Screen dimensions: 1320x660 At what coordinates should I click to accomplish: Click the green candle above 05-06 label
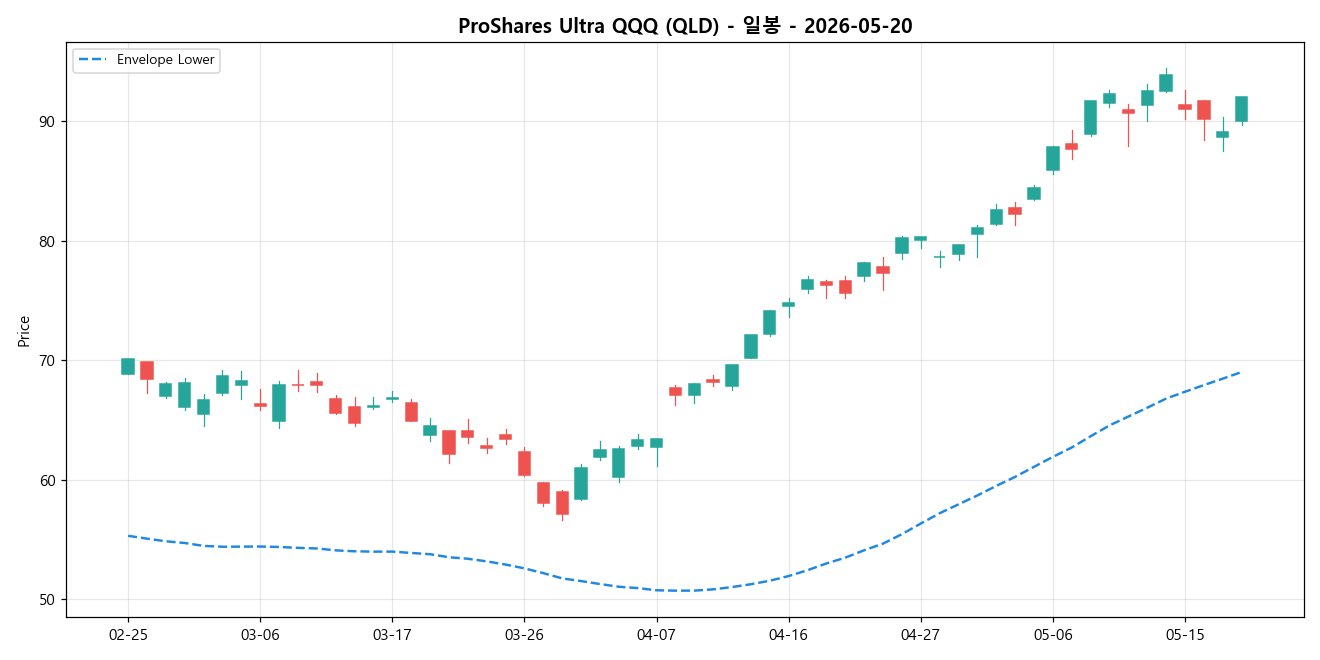1053,158
